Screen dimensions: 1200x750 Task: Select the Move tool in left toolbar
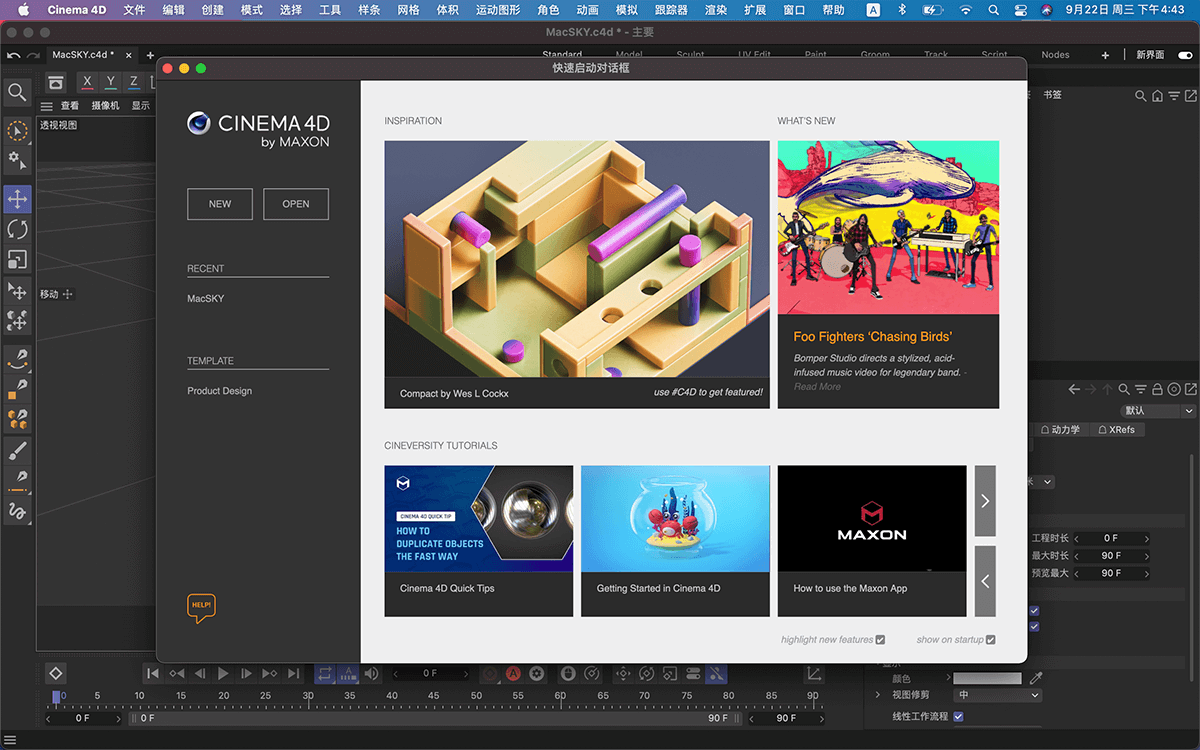click(17, 199)
